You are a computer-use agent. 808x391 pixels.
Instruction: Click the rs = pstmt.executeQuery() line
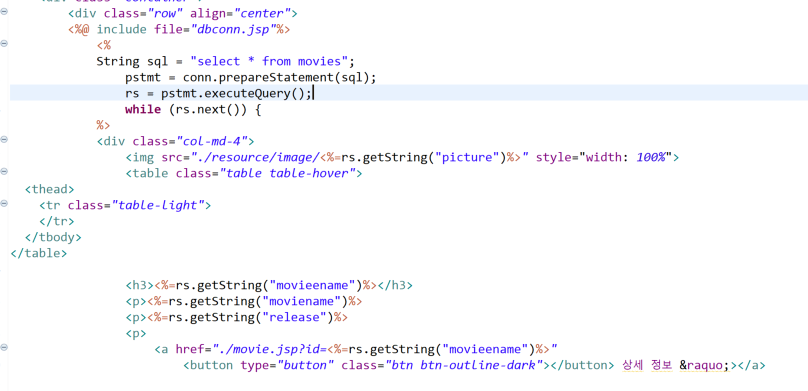coord(218,94)
